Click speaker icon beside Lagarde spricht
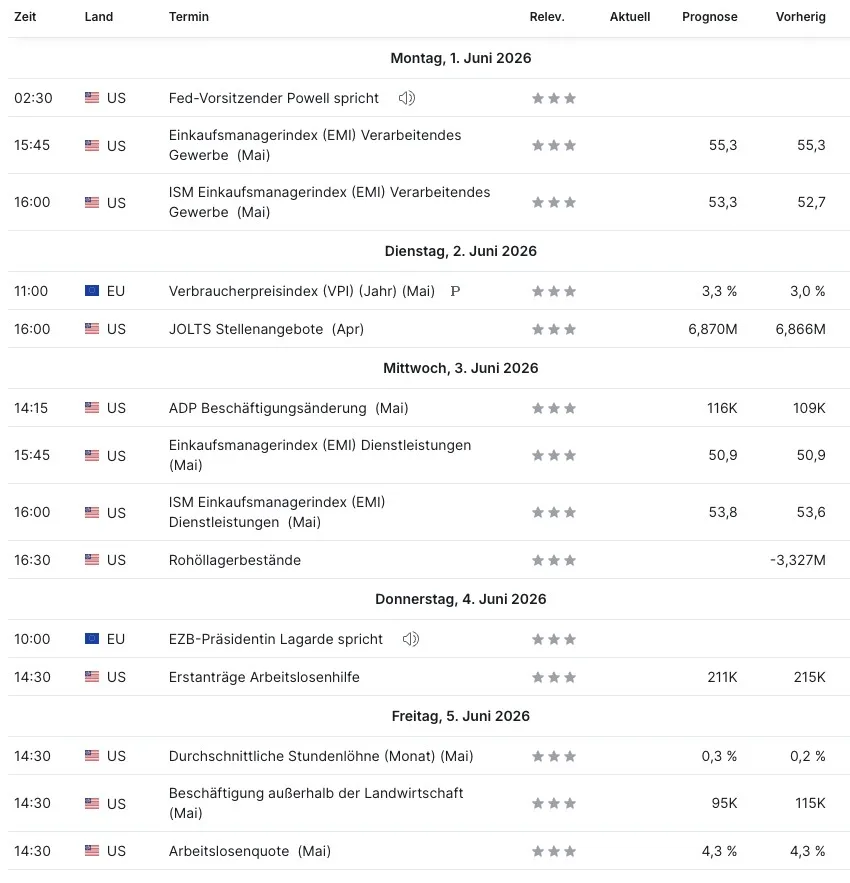 (x=411, y=639)
